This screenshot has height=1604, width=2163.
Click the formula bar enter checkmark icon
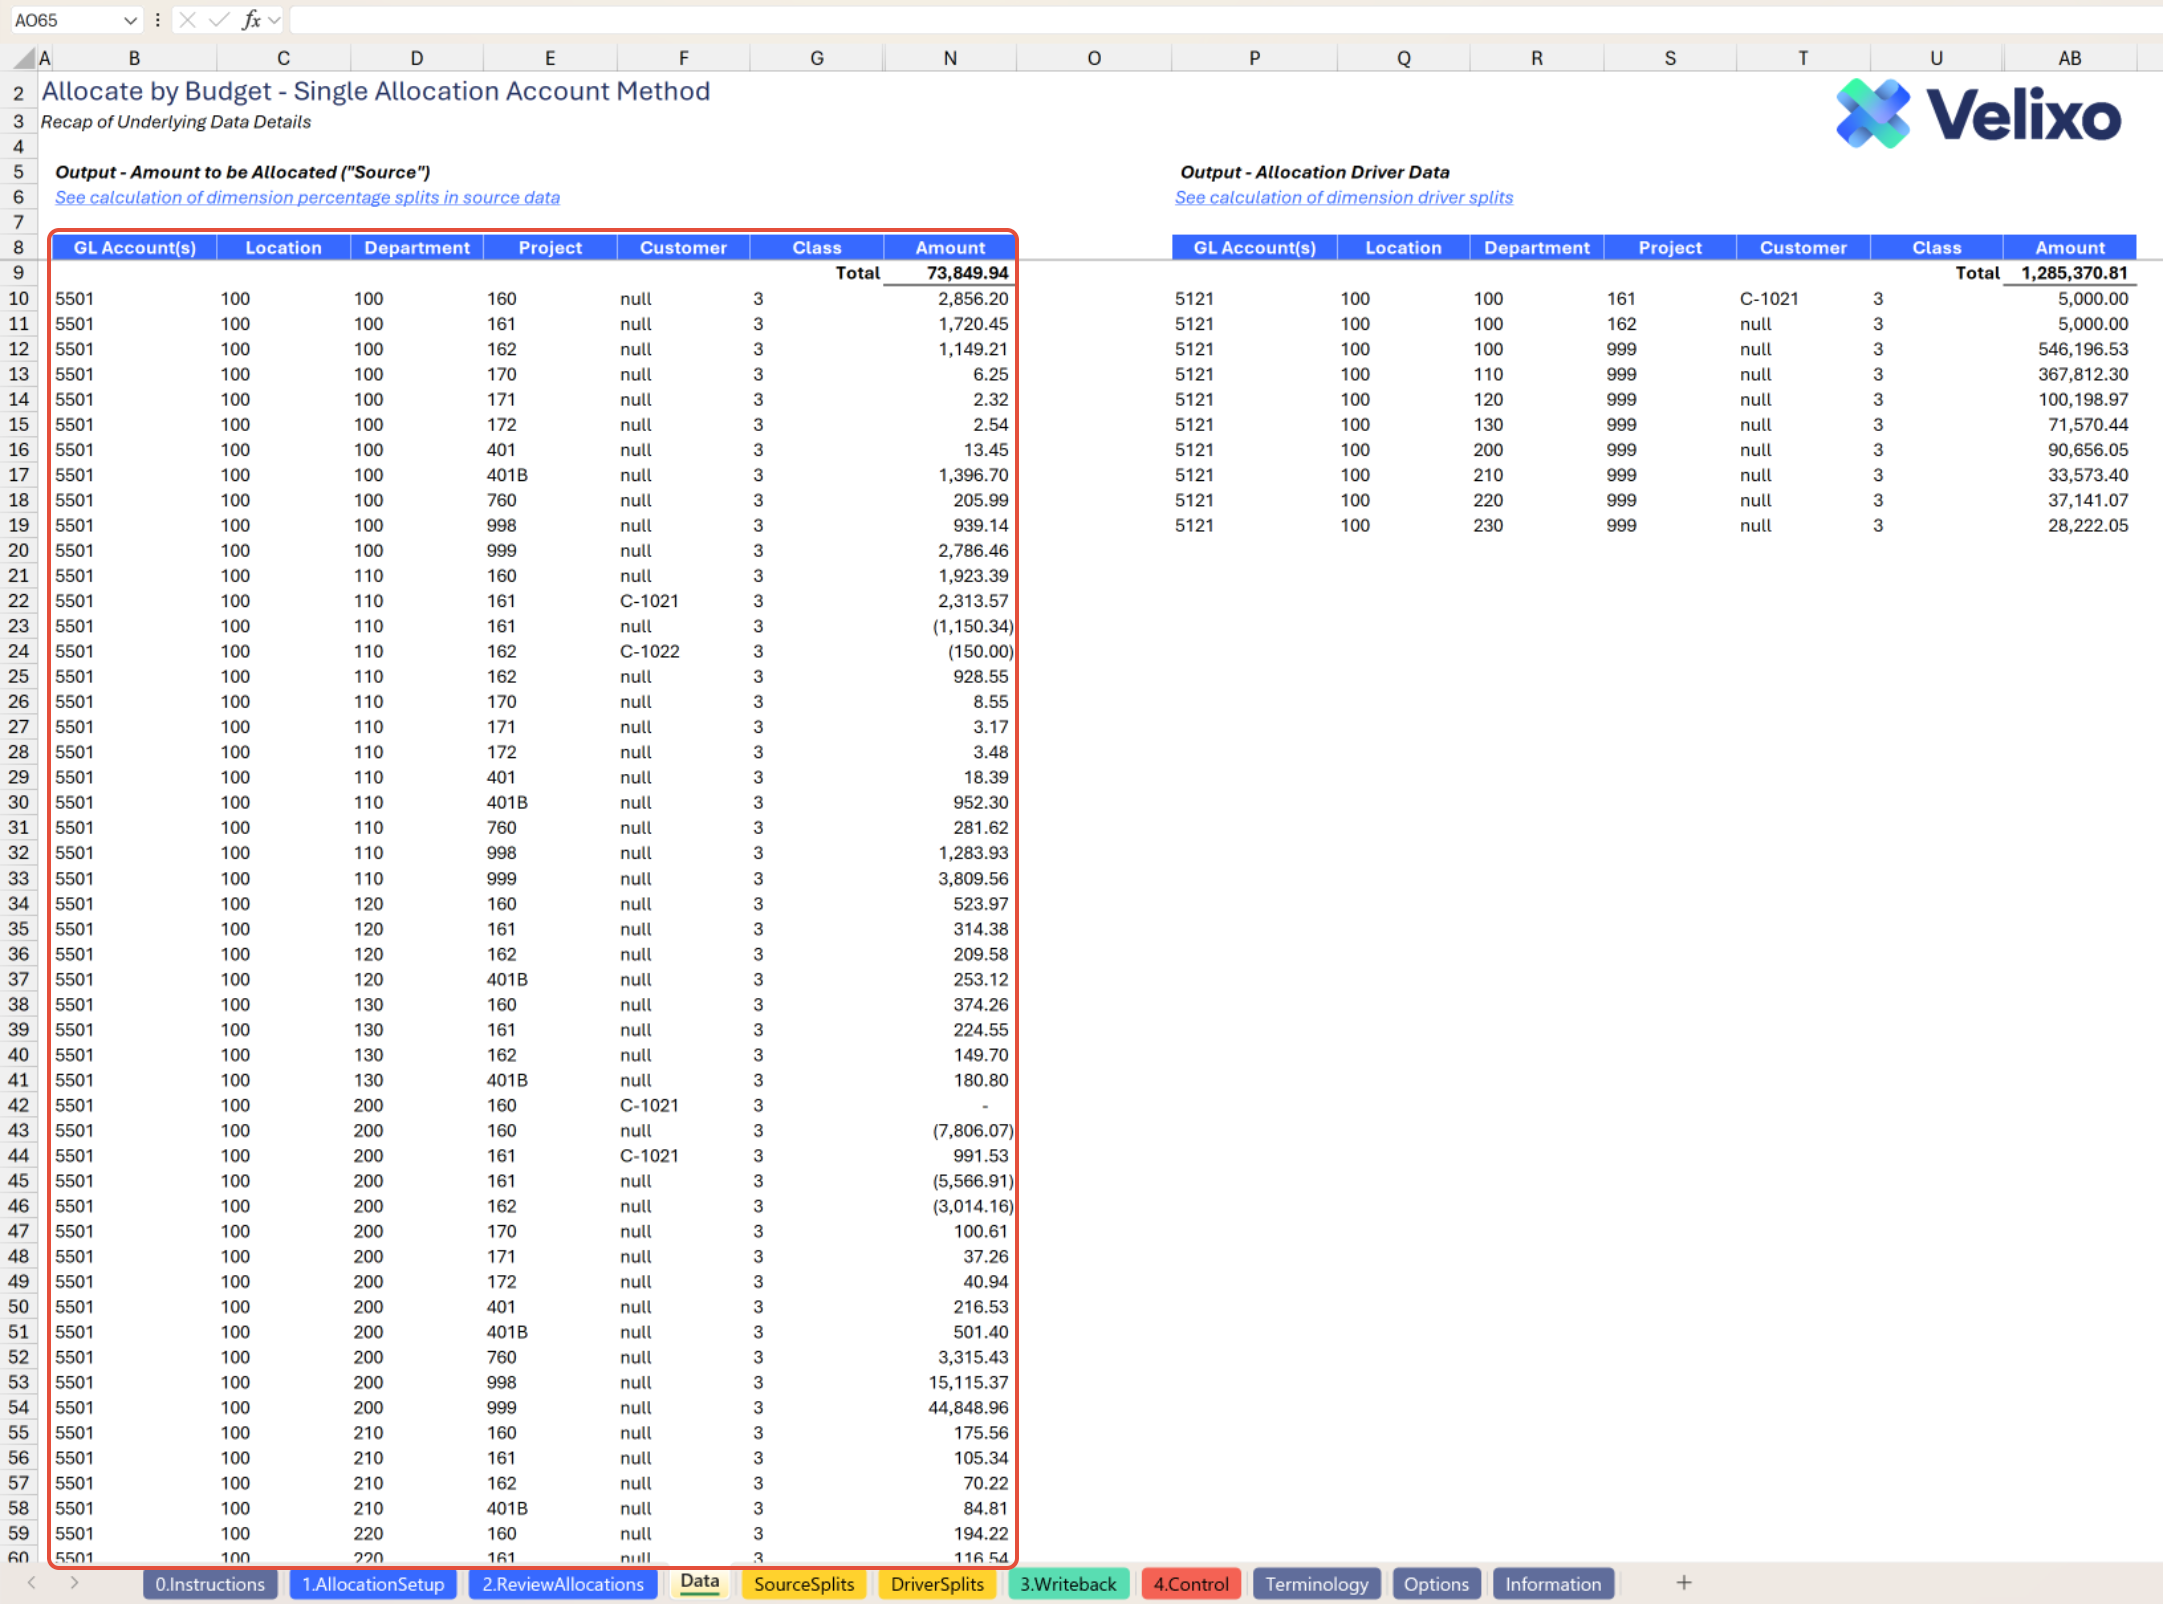pyautogui.click(x=219, y=19)
